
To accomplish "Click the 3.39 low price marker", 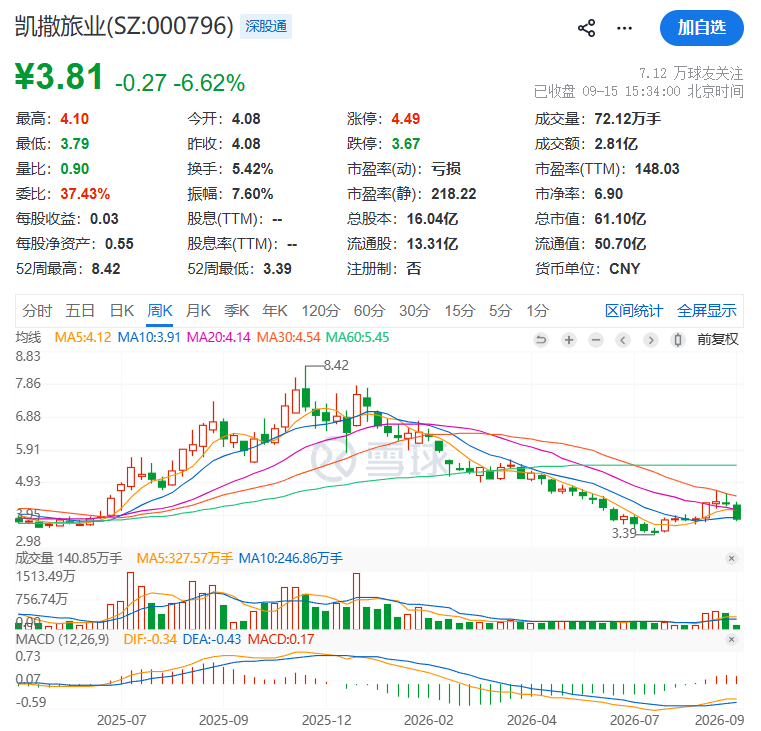I will coord(624,533).
